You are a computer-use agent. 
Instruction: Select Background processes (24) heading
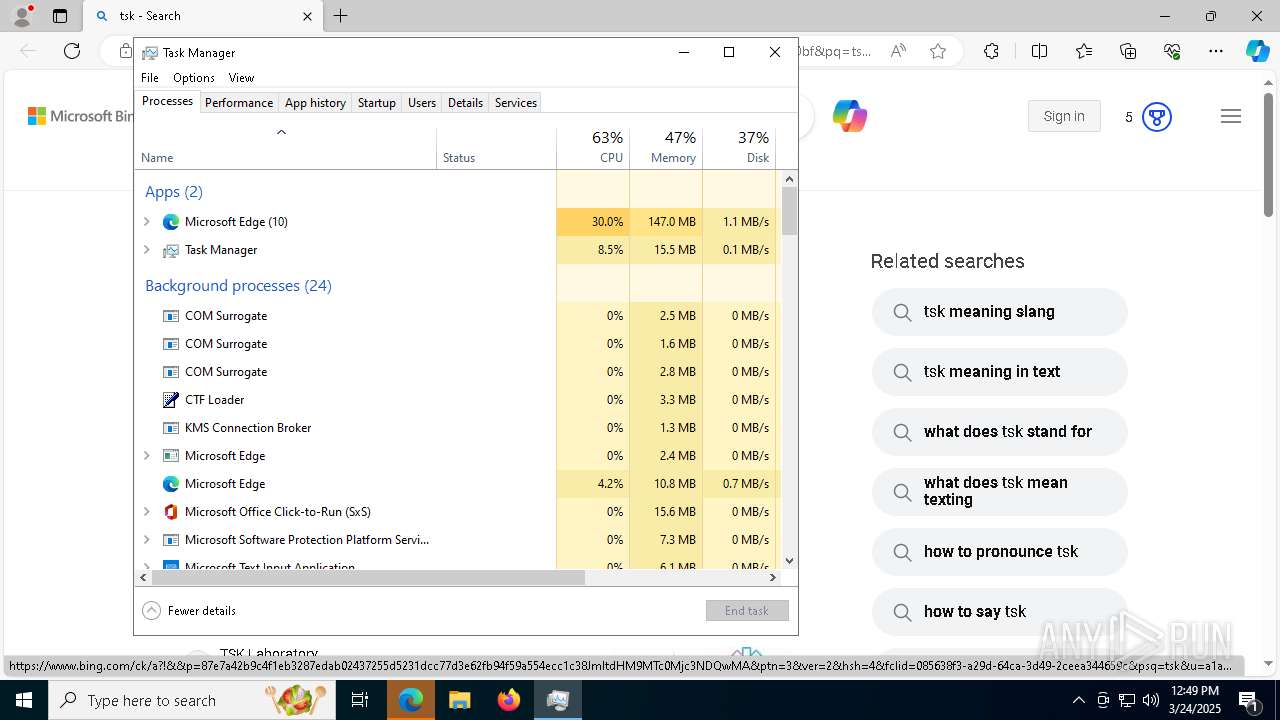tap(238, 286)
